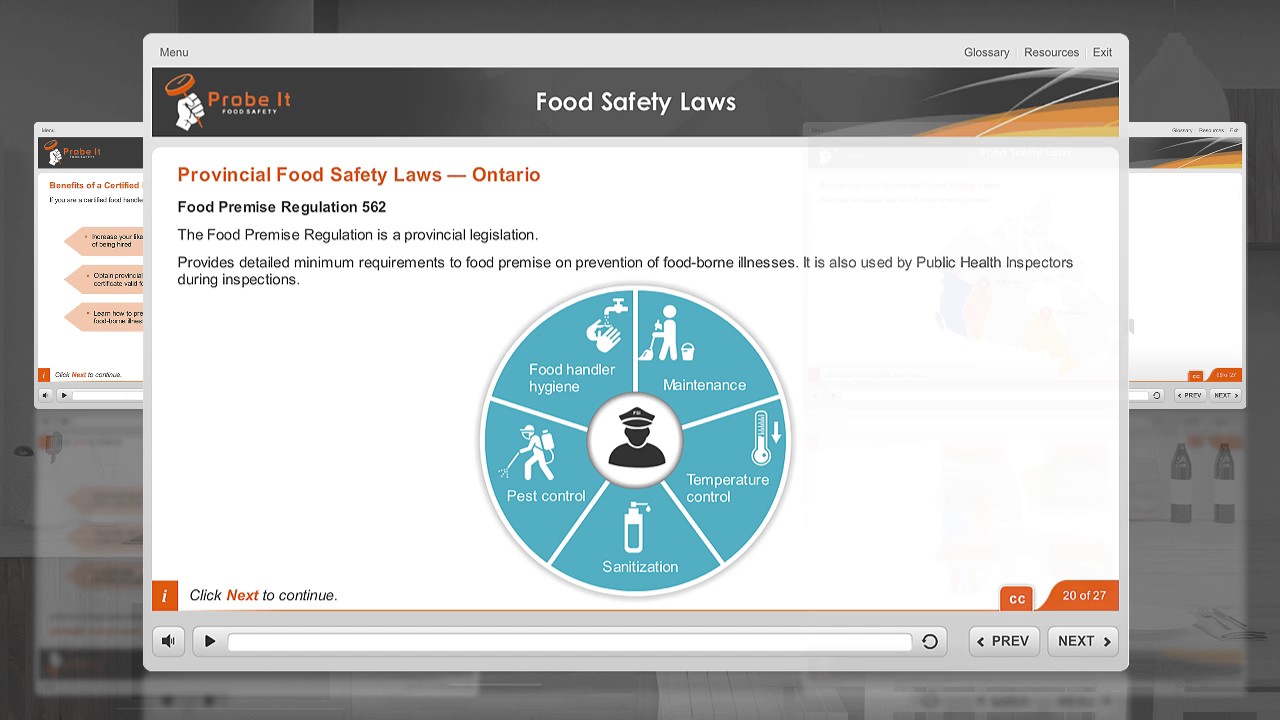Click 'Benefits of a Certified' heading in left slide
This screenshot has width=1280, height=720.
coord(95,185)
